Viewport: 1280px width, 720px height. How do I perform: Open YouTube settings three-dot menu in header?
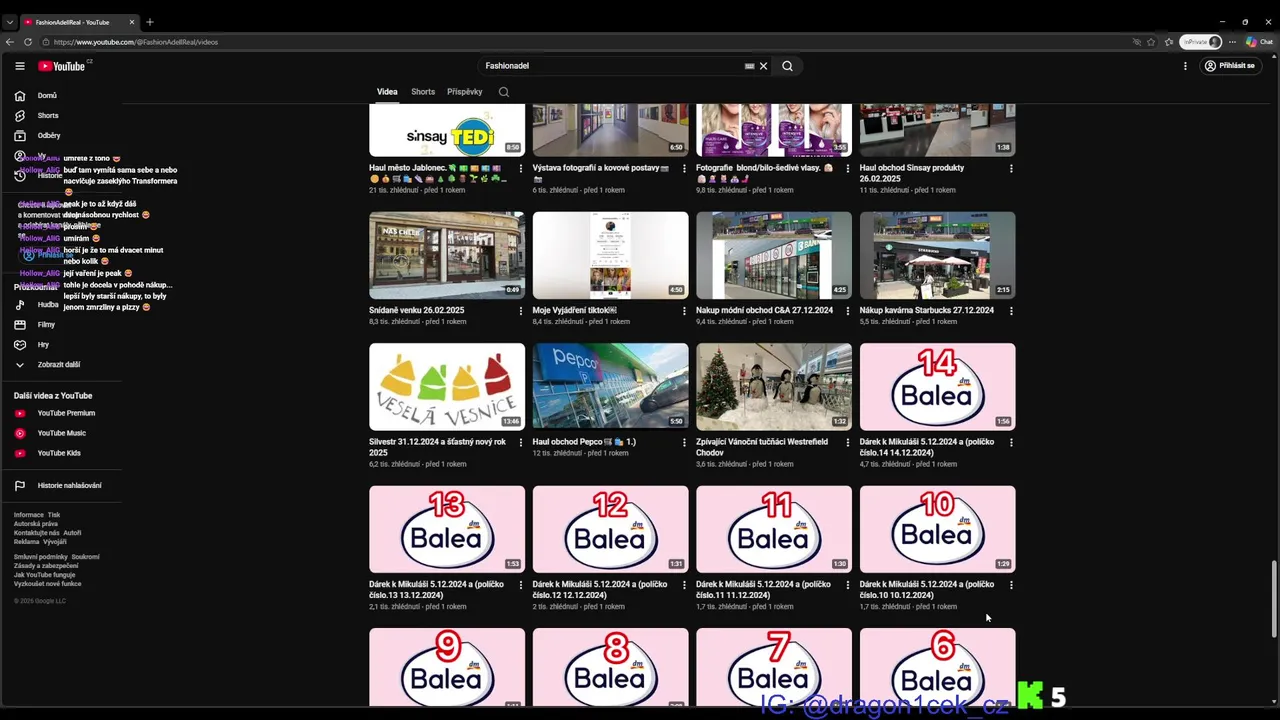tap(1185, 66)
